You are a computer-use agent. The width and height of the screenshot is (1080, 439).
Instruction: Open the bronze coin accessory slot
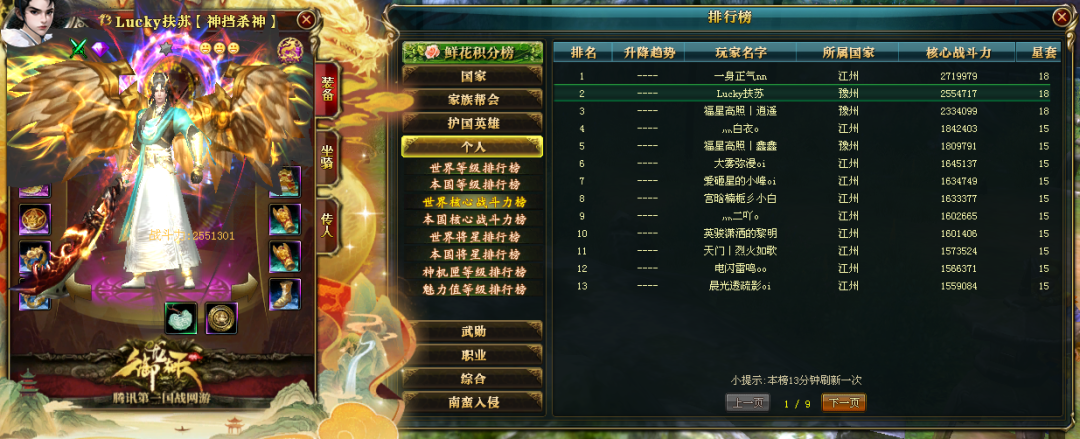coord(221,318)
